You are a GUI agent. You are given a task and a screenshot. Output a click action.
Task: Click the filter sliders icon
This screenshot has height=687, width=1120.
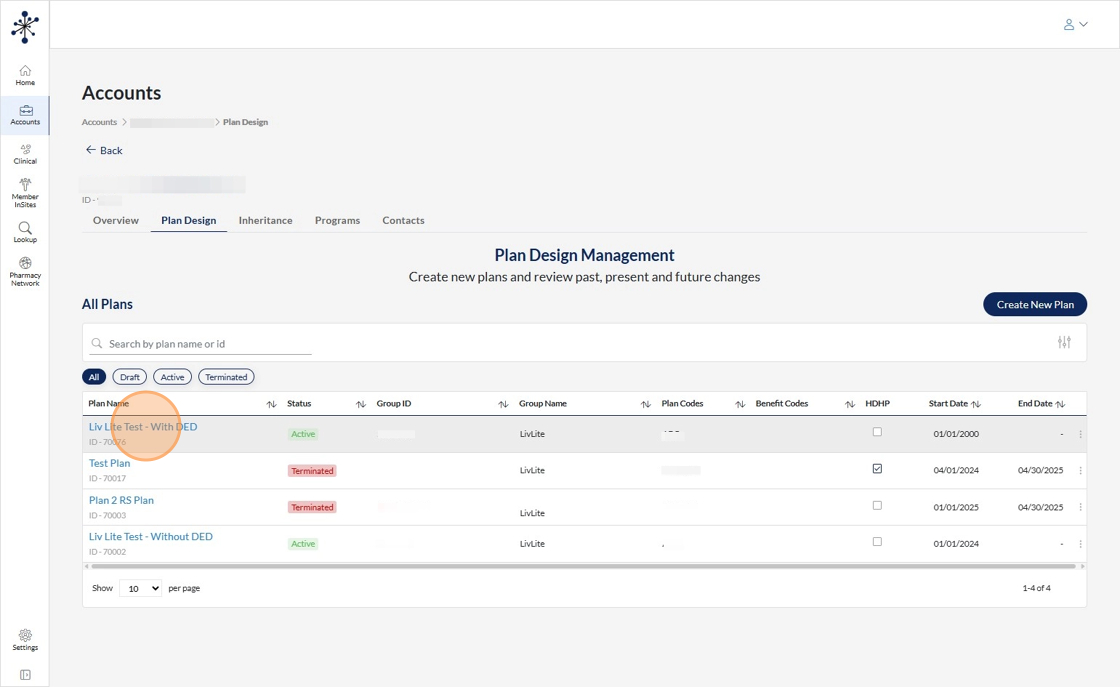(x=1064, y=342)
